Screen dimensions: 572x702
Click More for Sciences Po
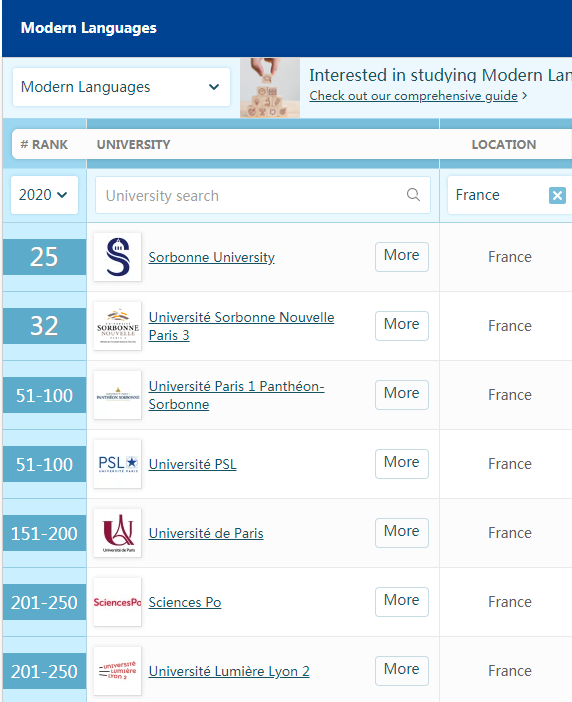pyautogui.click(x=402, y=602)
